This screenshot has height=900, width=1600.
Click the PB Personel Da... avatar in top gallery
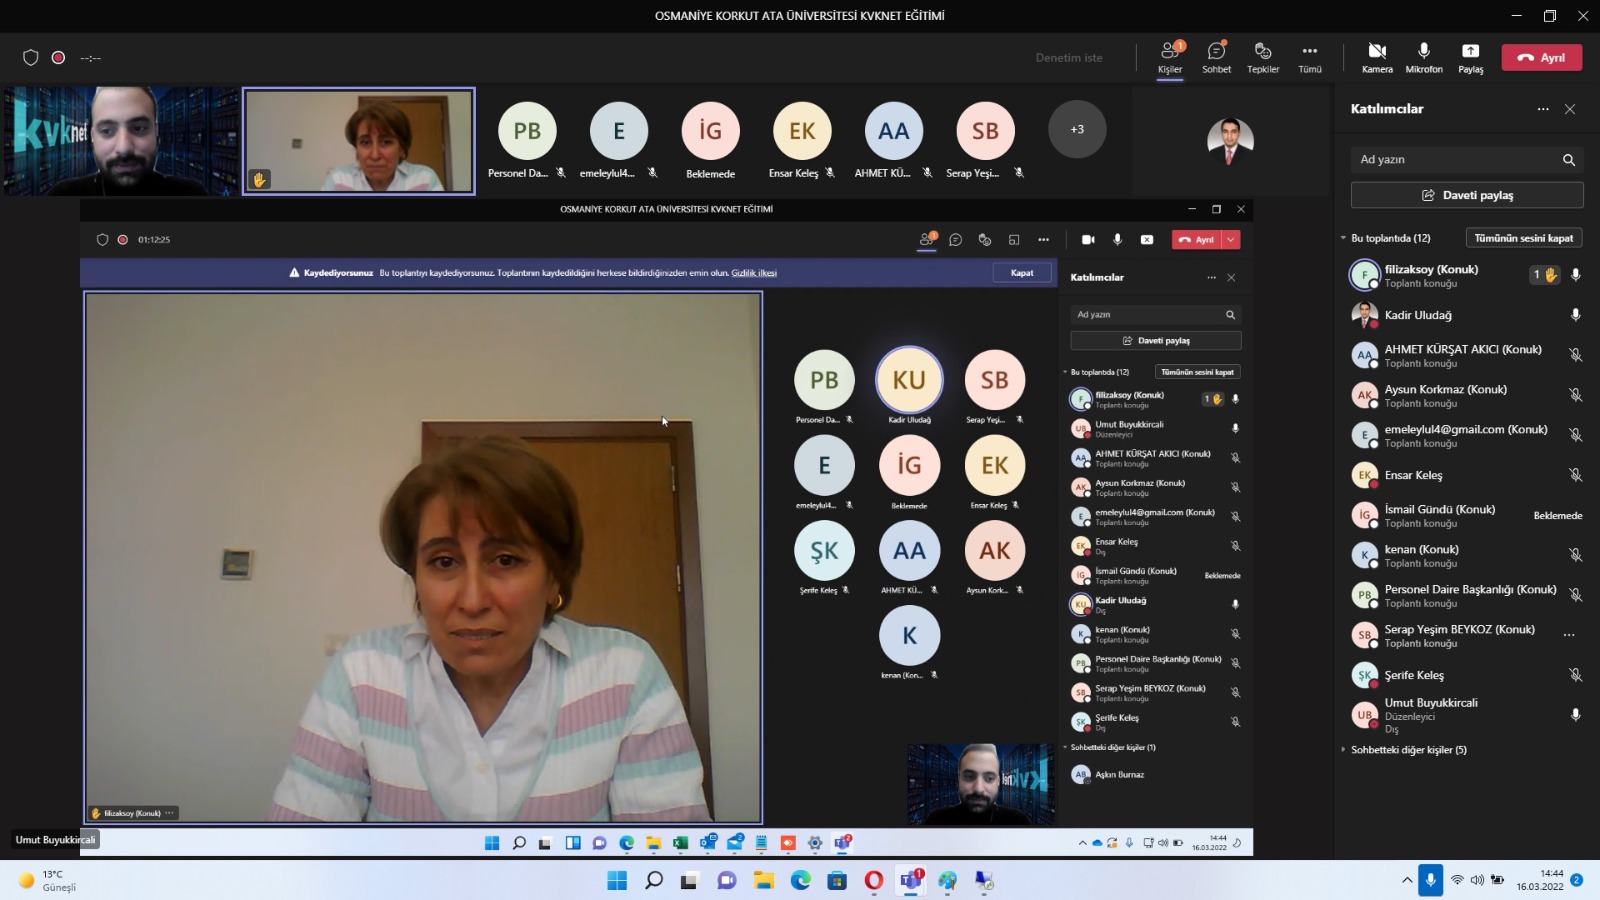(x=527, y=131)
